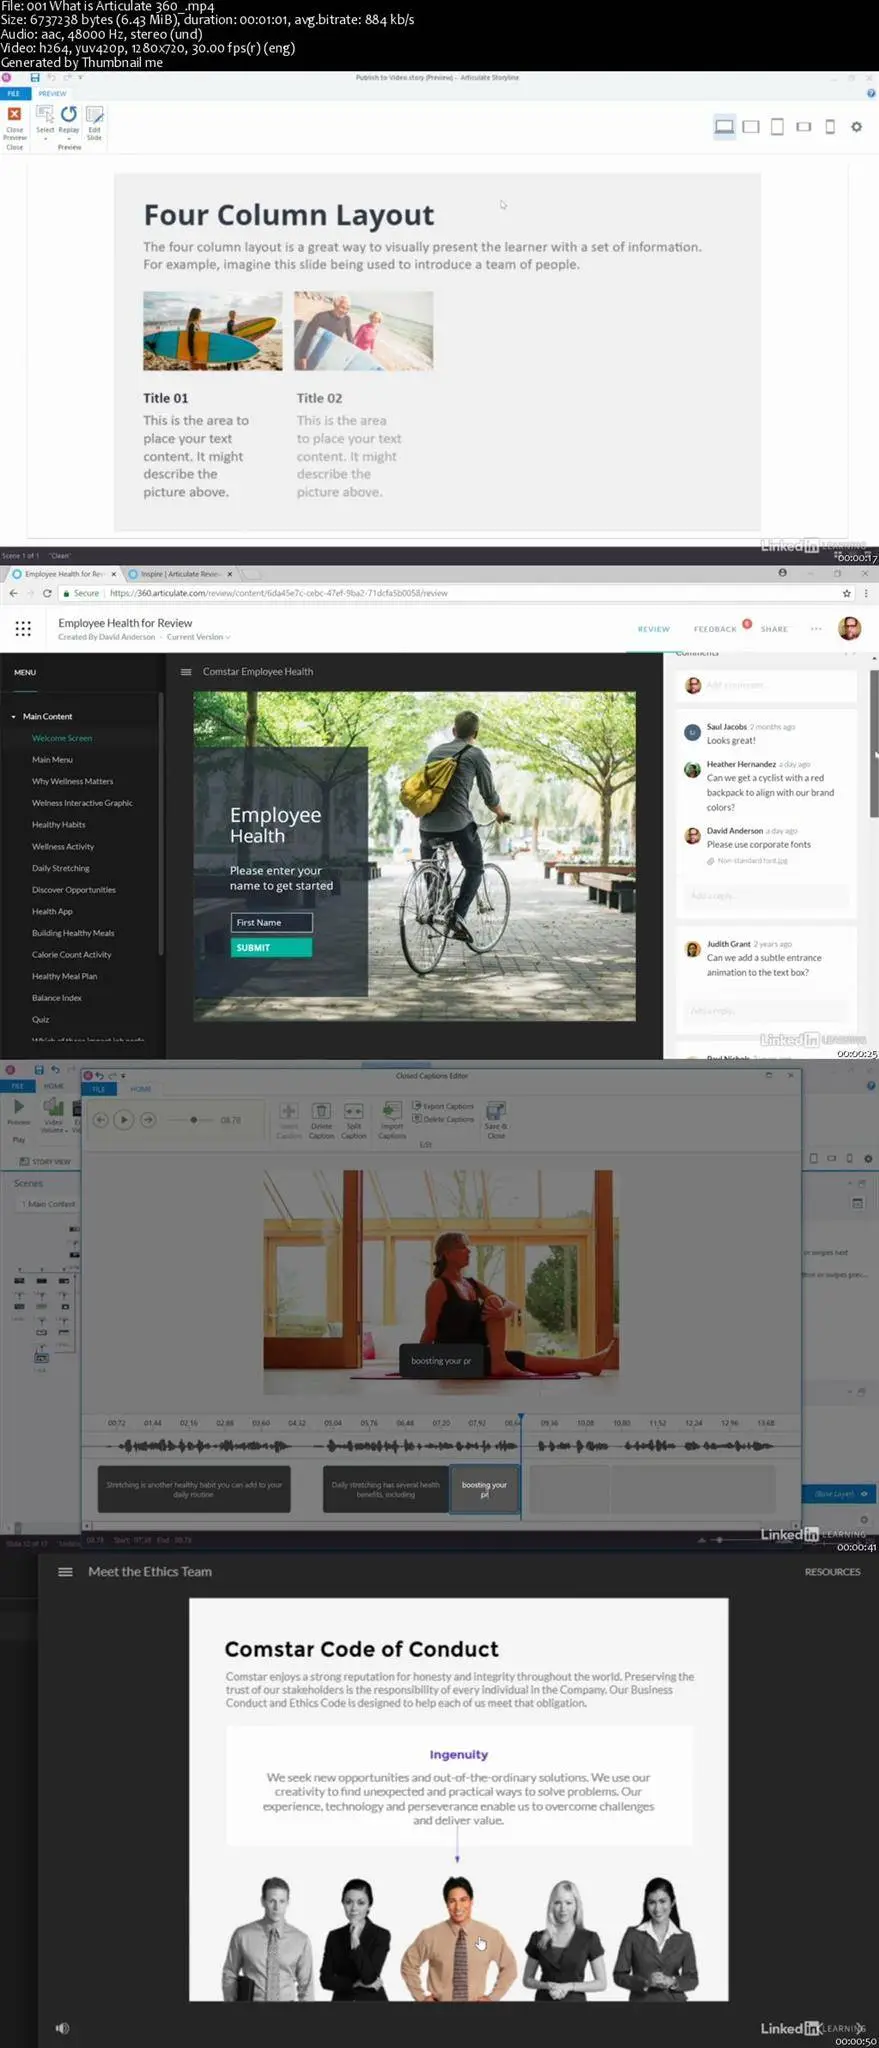879x2048 pixels.
Task: Close the Employee Health browser tab
Action: [x=113, y=574]
